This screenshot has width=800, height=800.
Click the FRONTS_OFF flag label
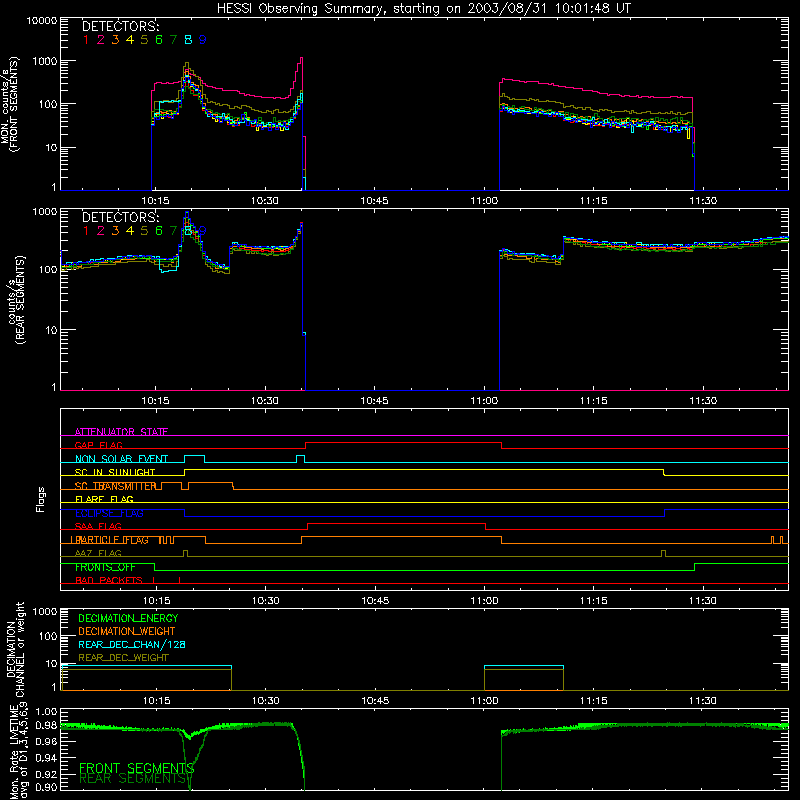[105, 567]
